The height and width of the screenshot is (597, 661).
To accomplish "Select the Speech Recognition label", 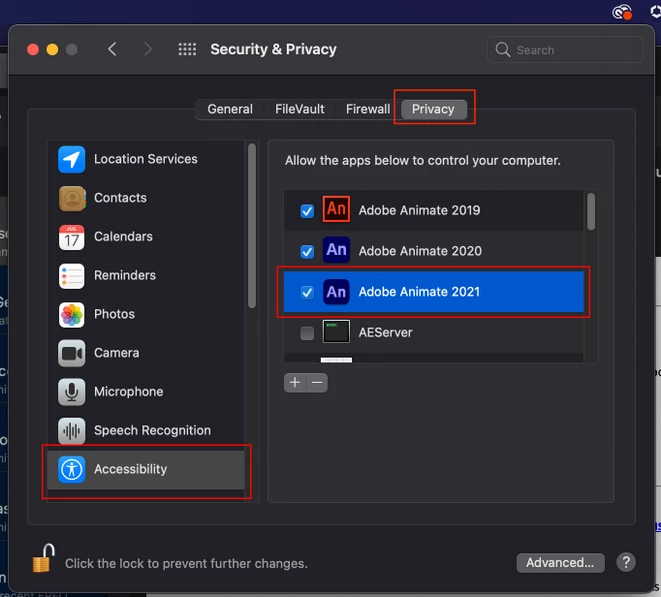I will coord(153,430).
